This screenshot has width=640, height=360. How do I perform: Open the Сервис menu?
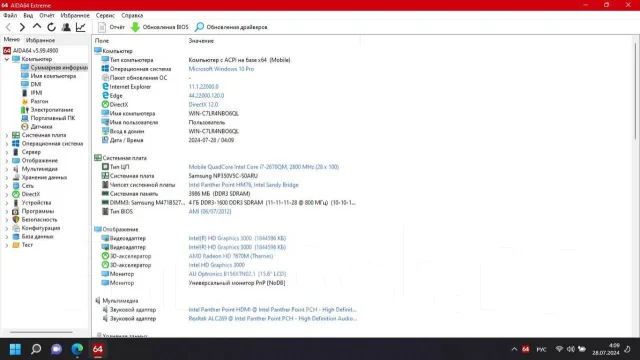coord(105,15)
